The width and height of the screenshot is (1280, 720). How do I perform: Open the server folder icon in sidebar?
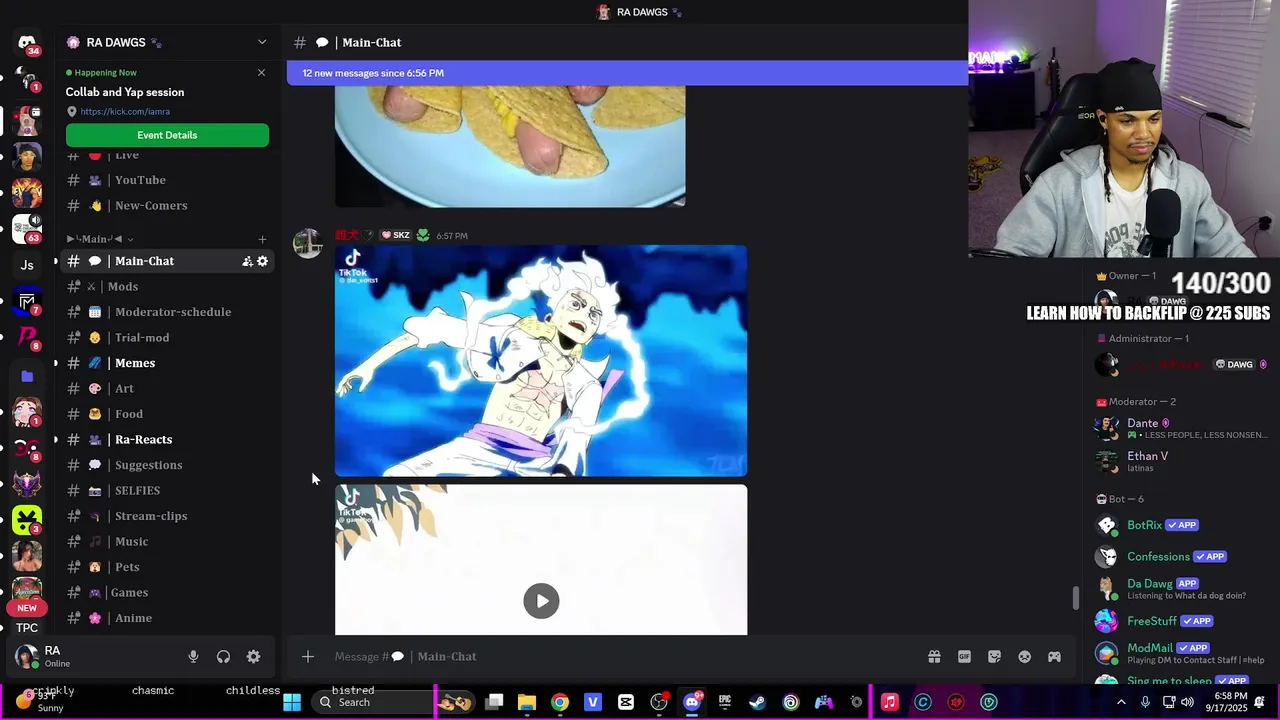[27, 376]
